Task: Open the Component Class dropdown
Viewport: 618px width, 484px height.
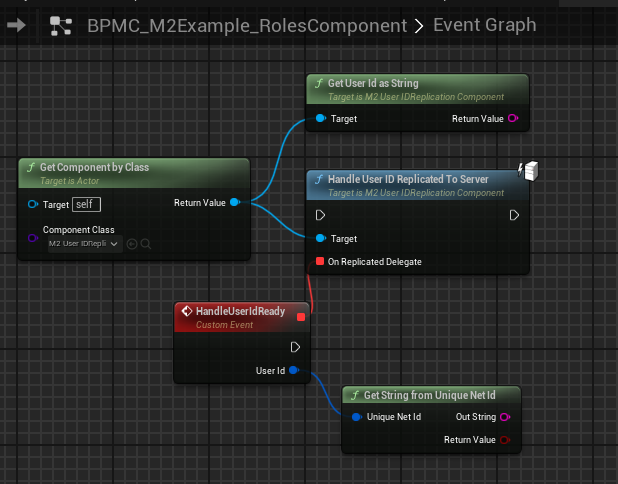Action: 85,243
